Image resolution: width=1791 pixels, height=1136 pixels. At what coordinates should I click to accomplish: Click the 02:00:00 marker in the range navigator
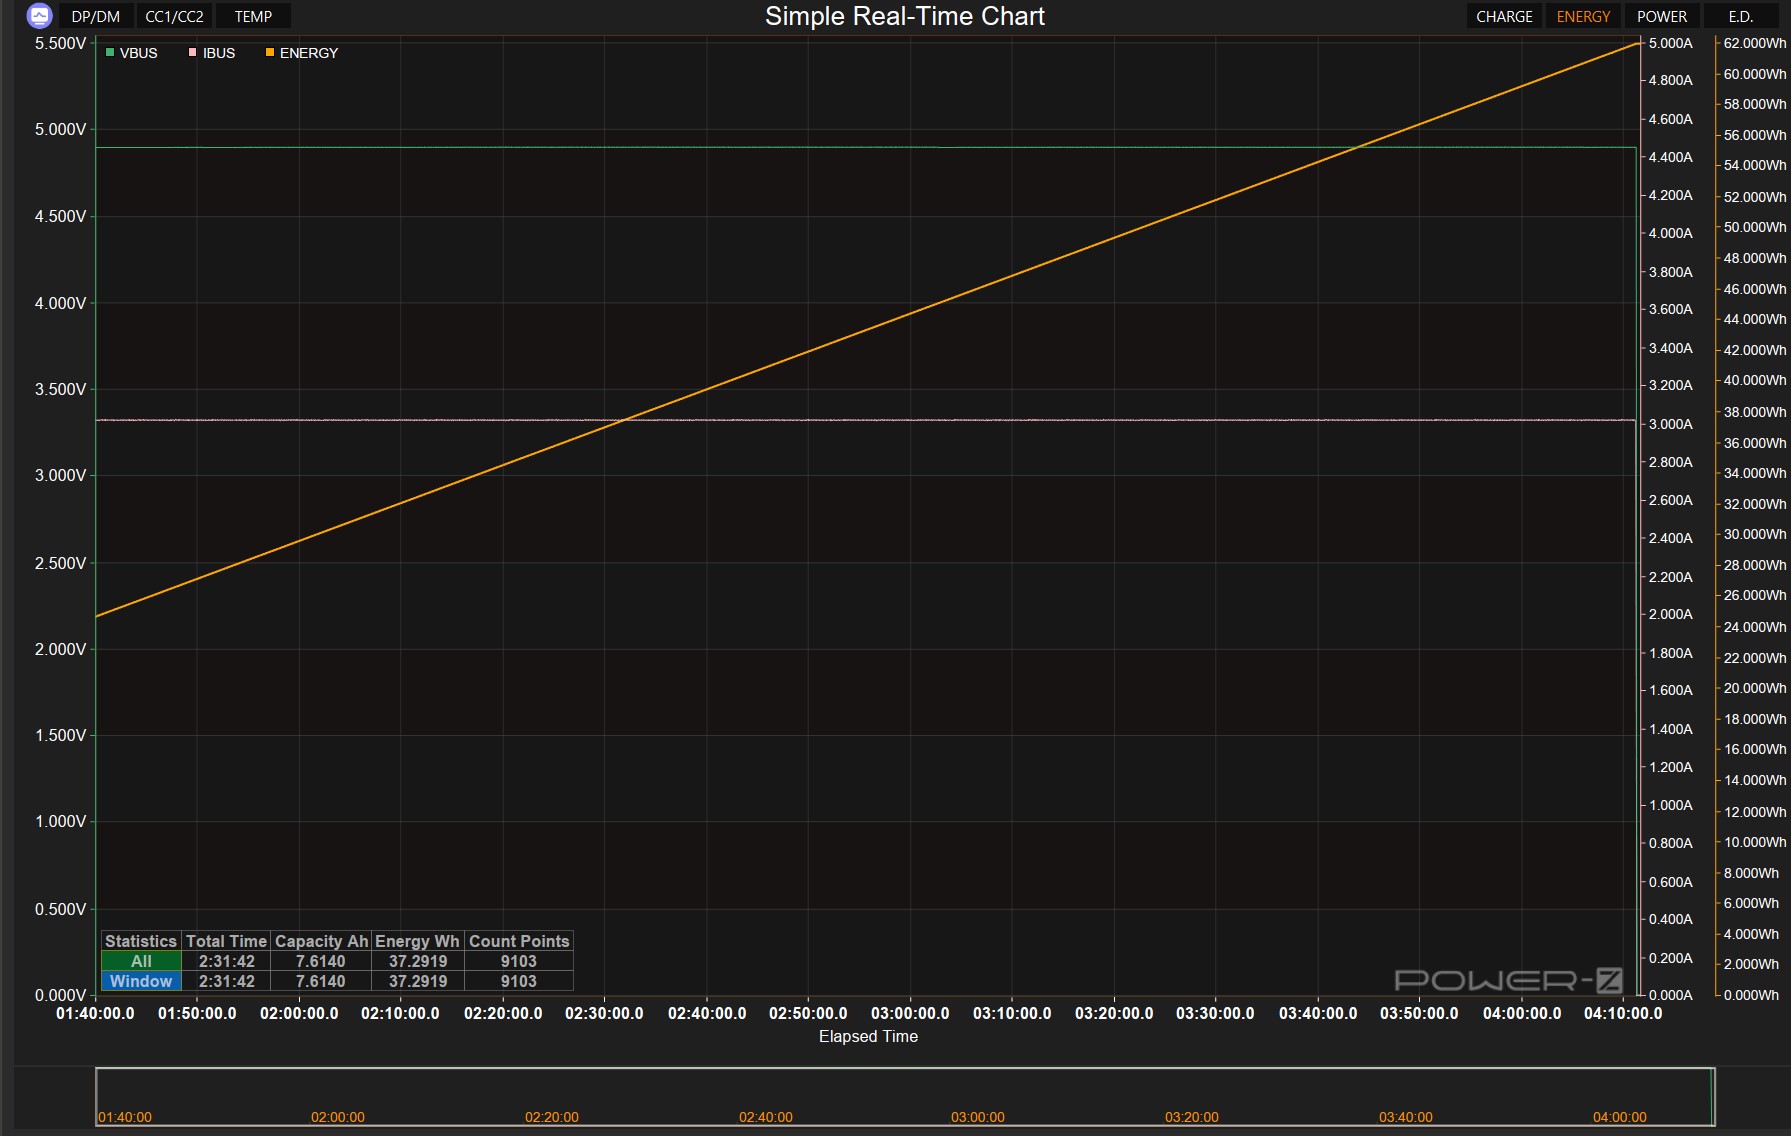click(x=338, y=1117)
